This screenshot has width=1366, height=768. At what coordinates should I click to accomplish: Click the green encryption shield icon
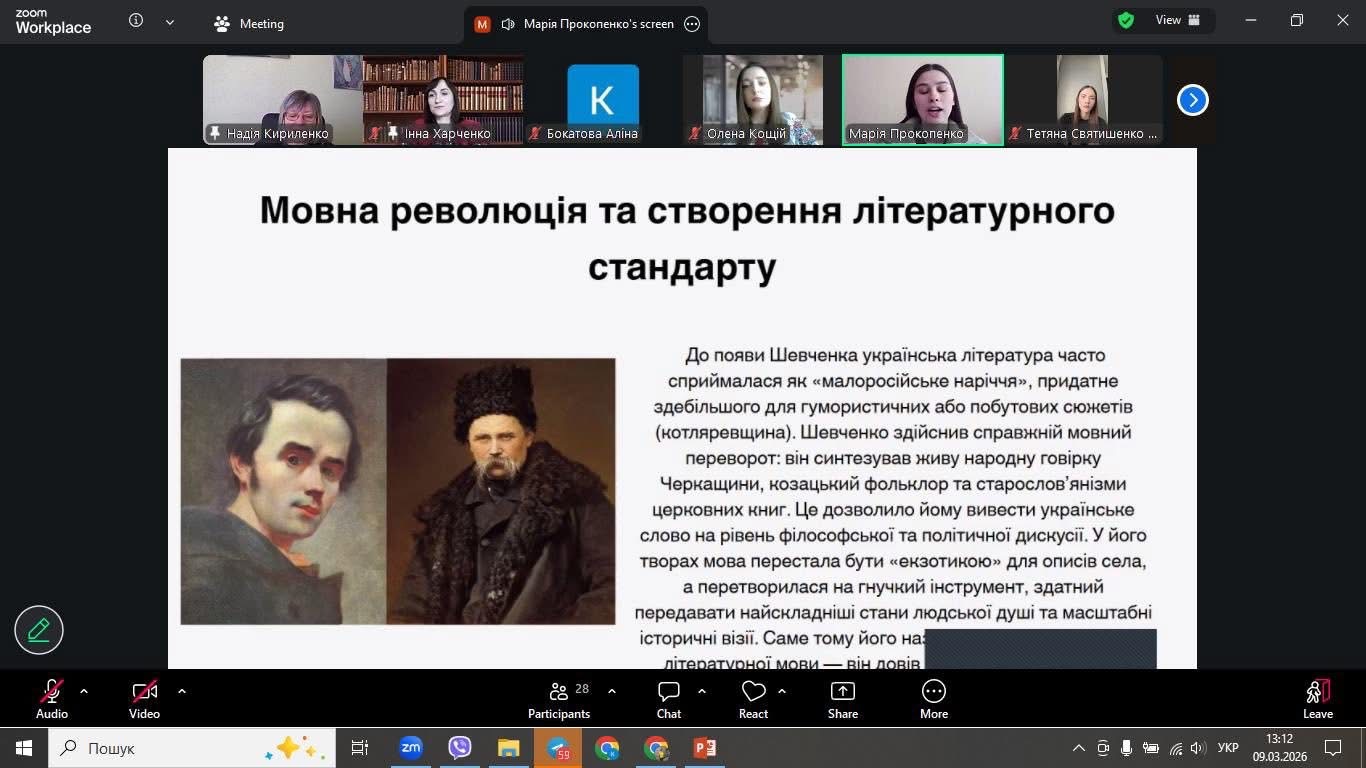pos(1126,20)
